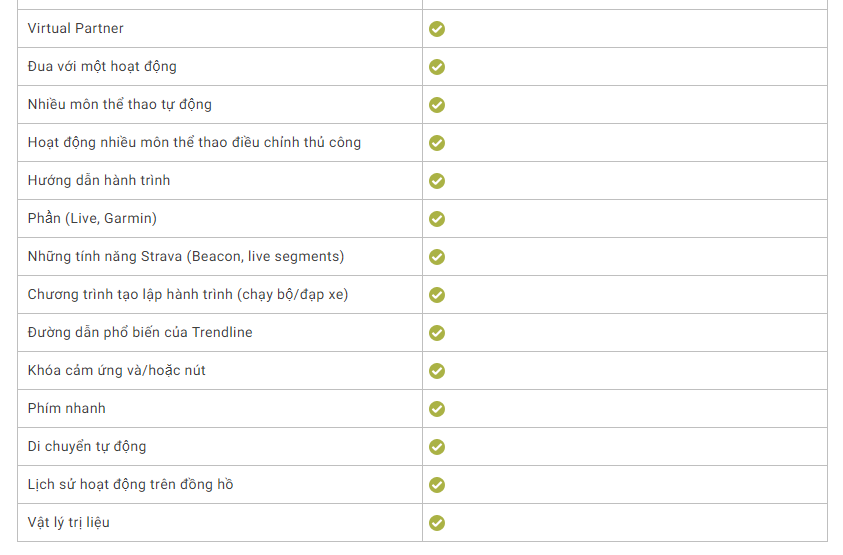
Task: Click the checkmark beside Đua với một hoạt động
Action: point(437,67)
